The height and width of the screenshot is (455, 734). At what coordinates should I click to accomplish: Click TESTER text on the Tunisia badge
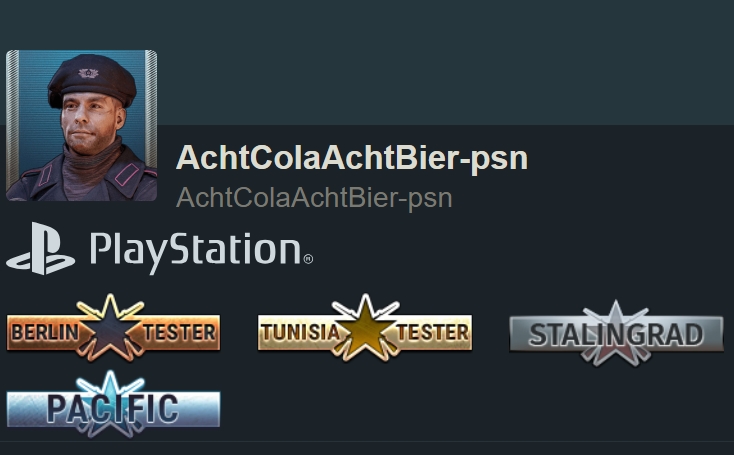433,332
